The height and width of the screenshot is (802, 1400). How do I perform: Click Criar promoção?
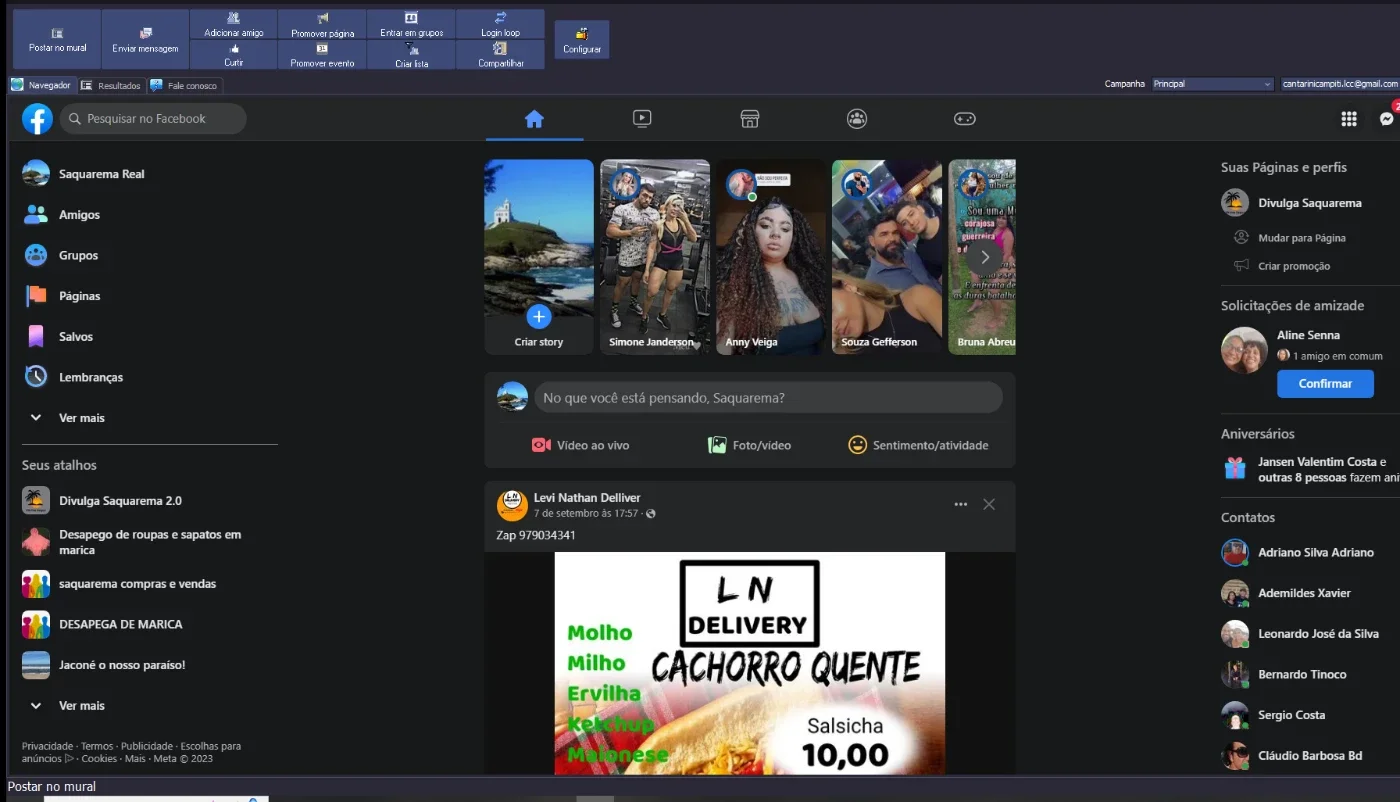(1294, 266)
